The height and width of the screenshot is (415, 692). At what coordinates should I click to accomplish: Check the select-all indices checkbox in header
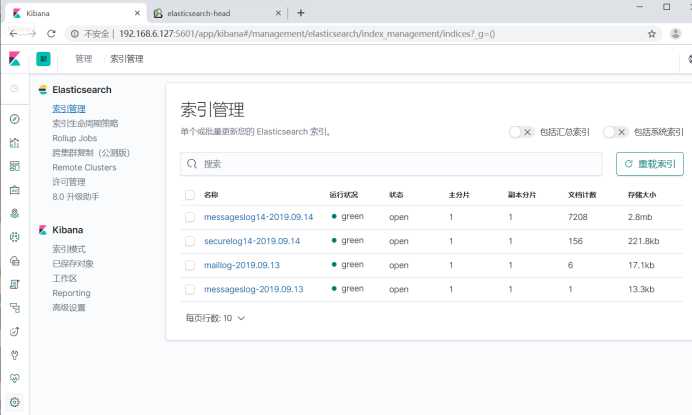pos(190,195)
